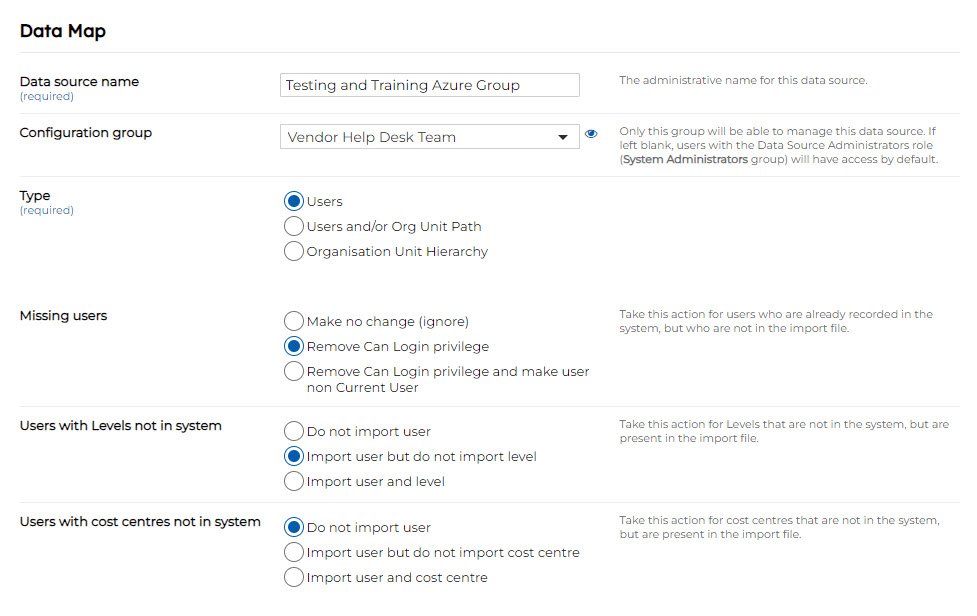977x616 pixels.
Task: Click the Data source name label
Action: point(79,82)
